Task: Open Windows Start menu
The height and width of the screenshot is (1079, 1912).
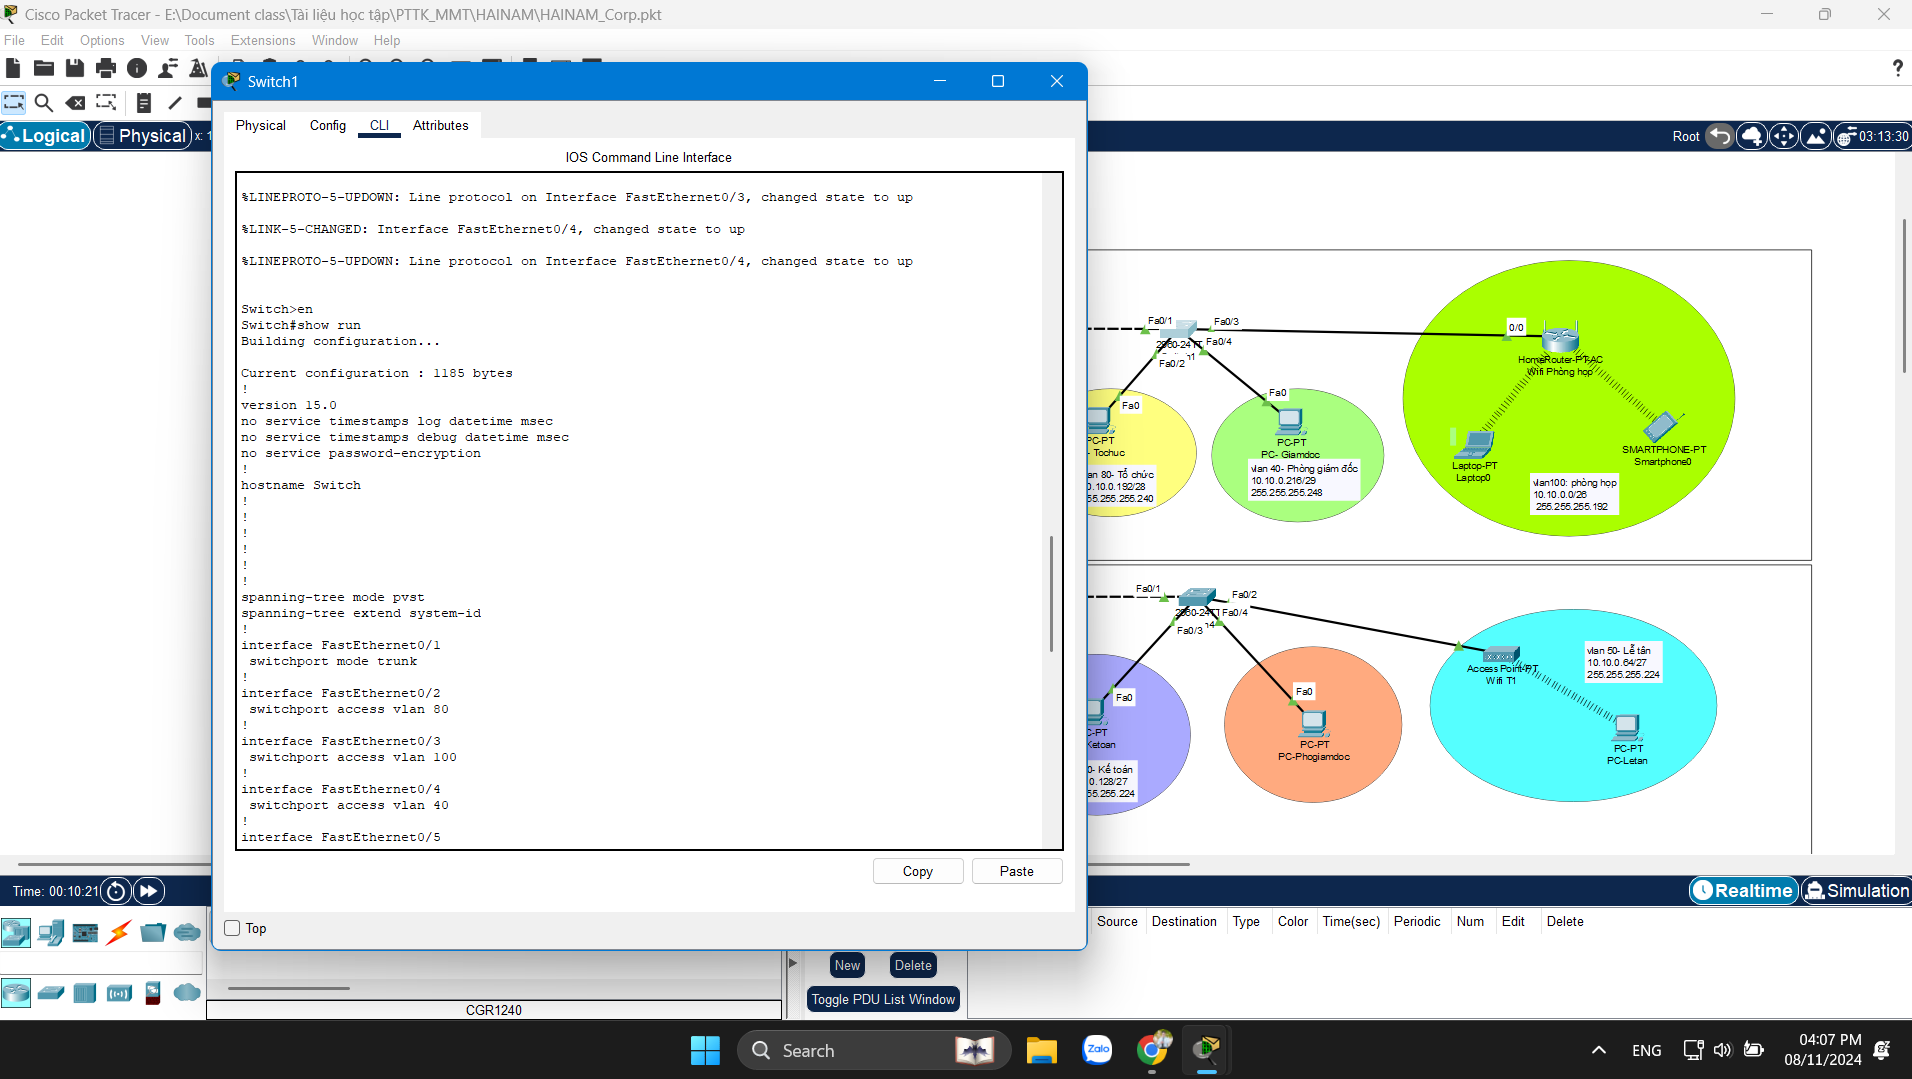Action: pyautogui.click(x=705, y=1050)
